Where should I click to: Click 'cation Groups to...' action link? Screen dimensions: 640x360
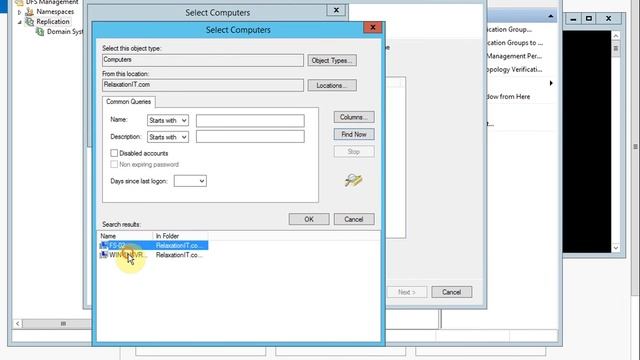pos(514,42)
